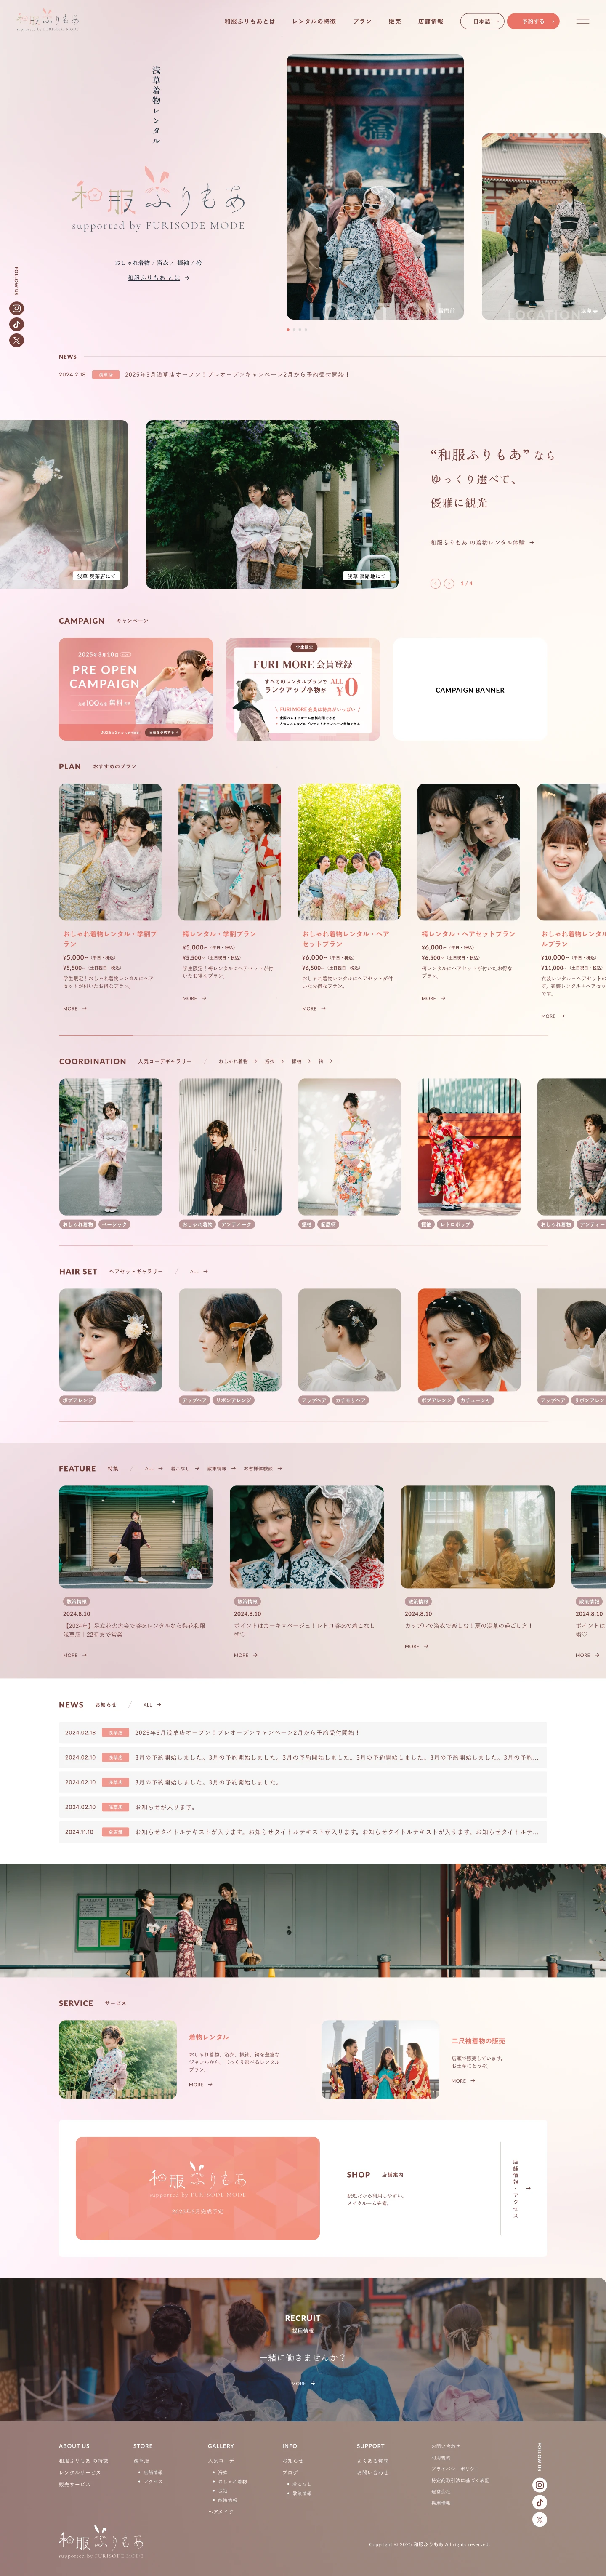The image size is (606, 2576).
Task: Open レンタルの特徴 menu item
Action: coord(314,21)
